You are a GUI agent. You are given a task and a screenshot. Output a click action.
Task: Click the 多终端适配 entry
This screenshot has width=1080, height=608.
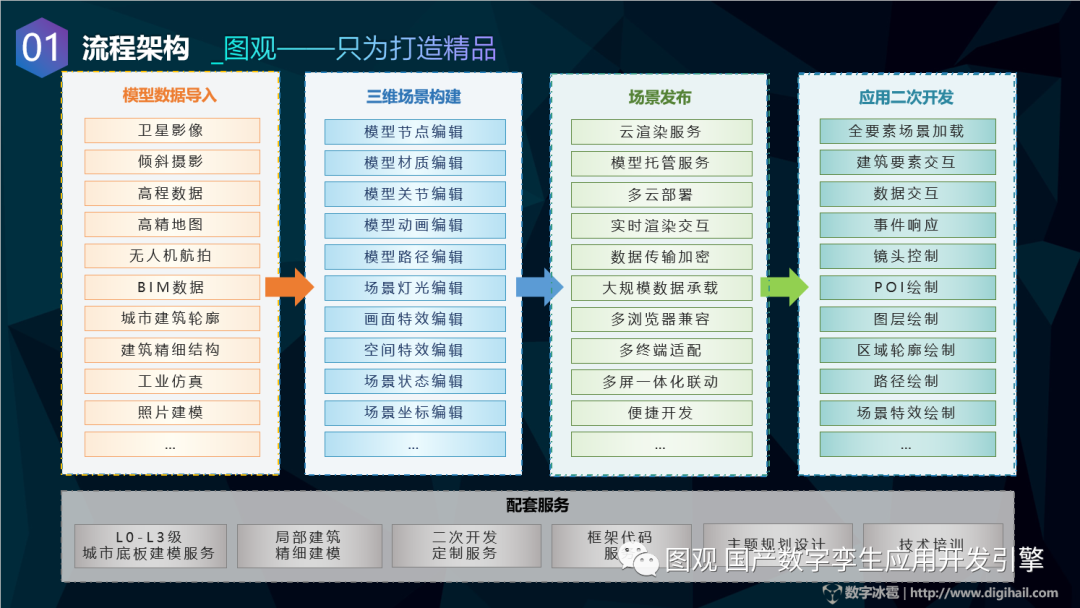coord(661,350)
